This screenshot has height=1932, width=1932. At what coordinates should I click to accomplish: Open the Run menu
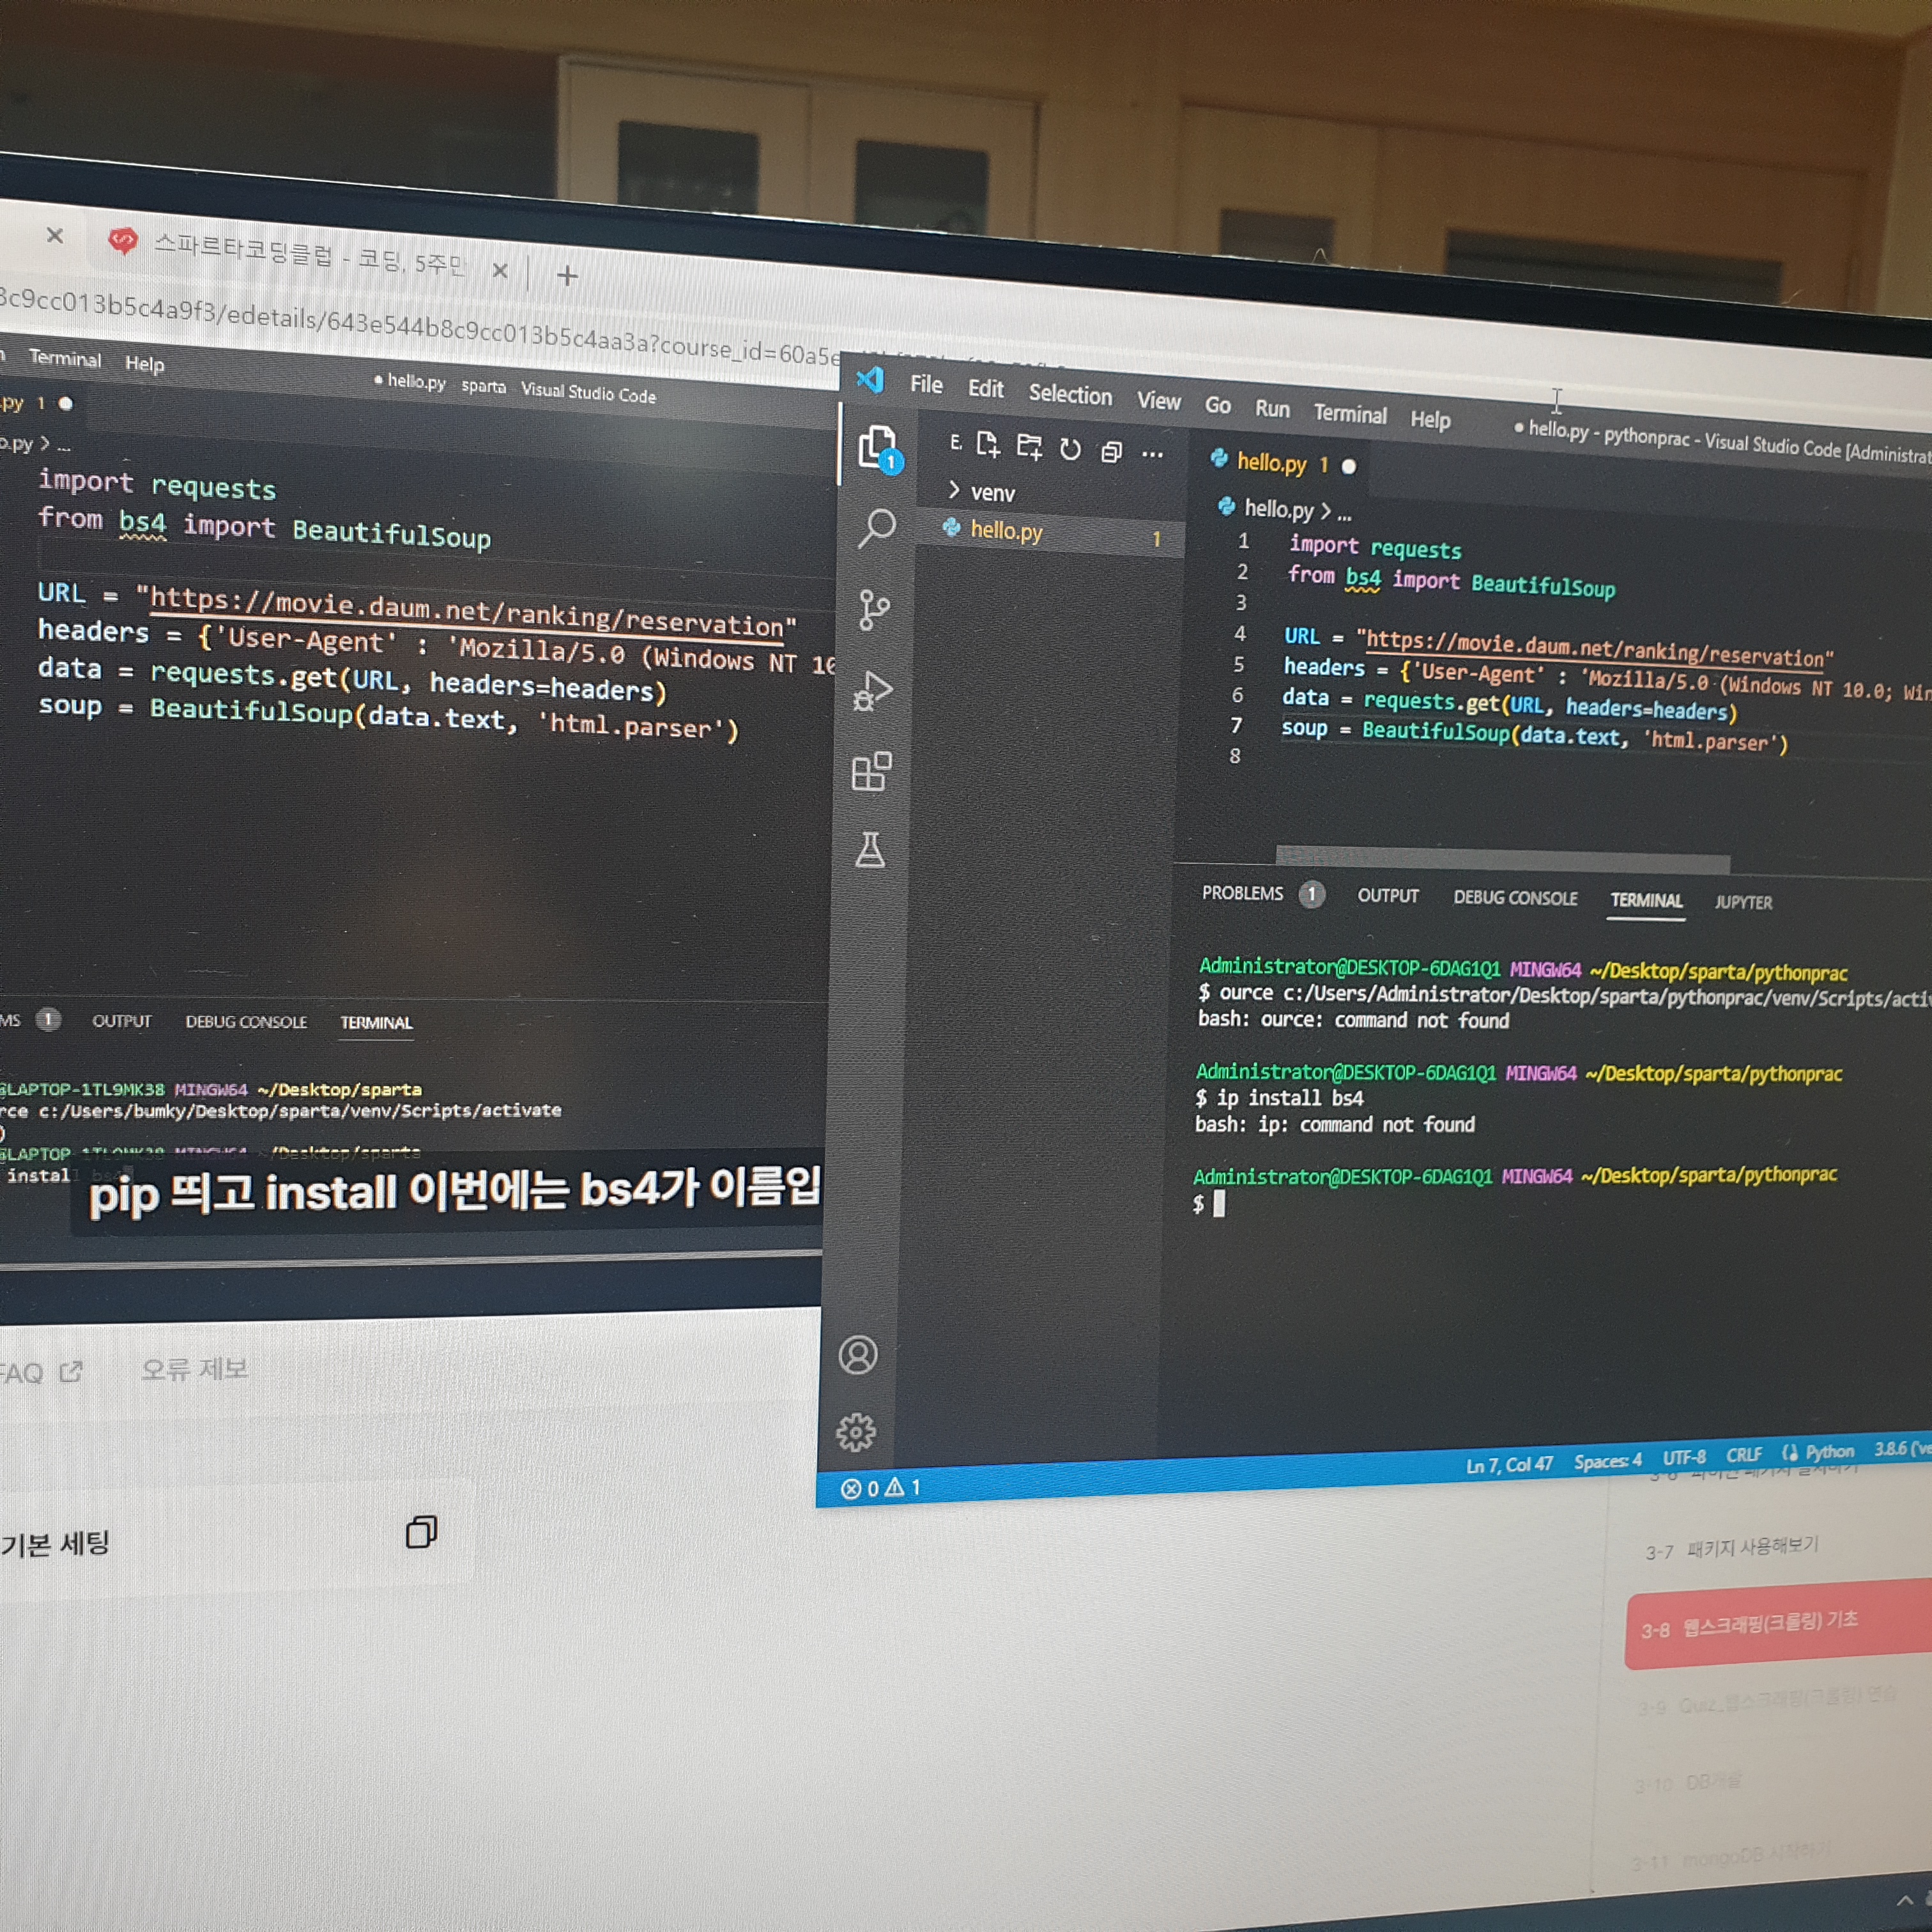pos(1272,409)
